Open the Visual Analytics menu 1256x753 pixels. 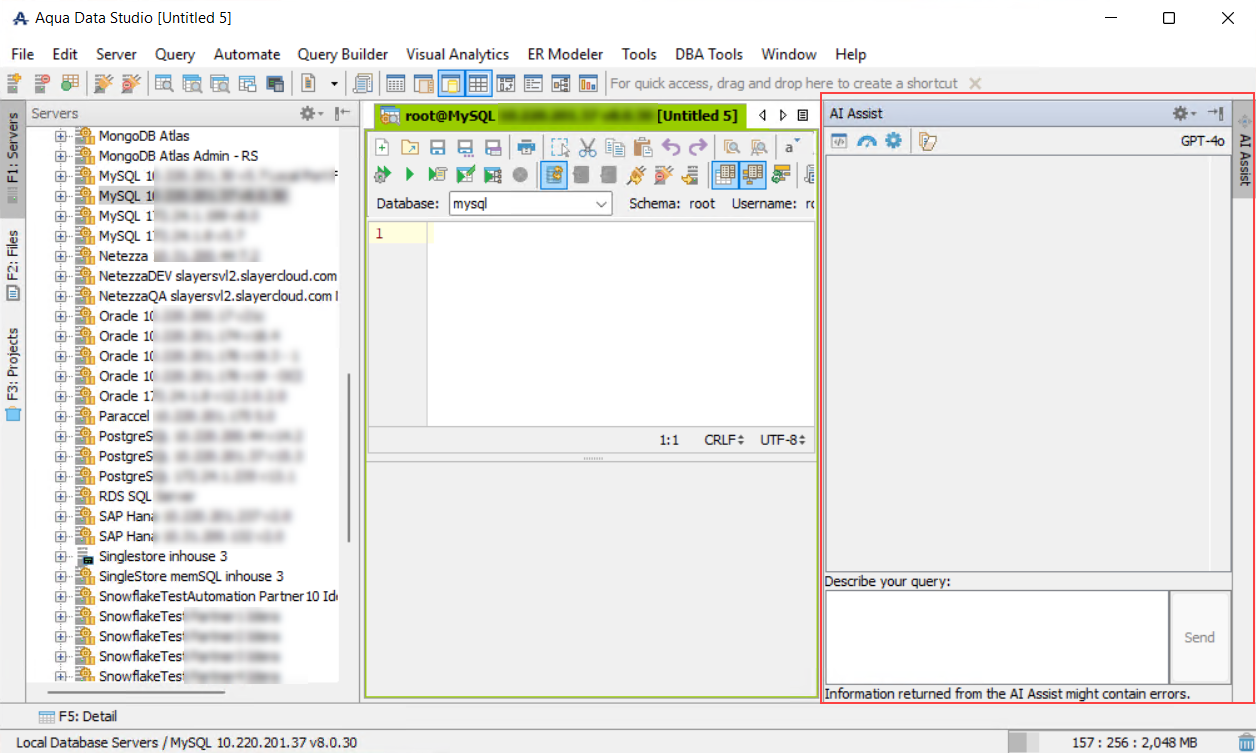pyautogui.click(x=457, y=54)
